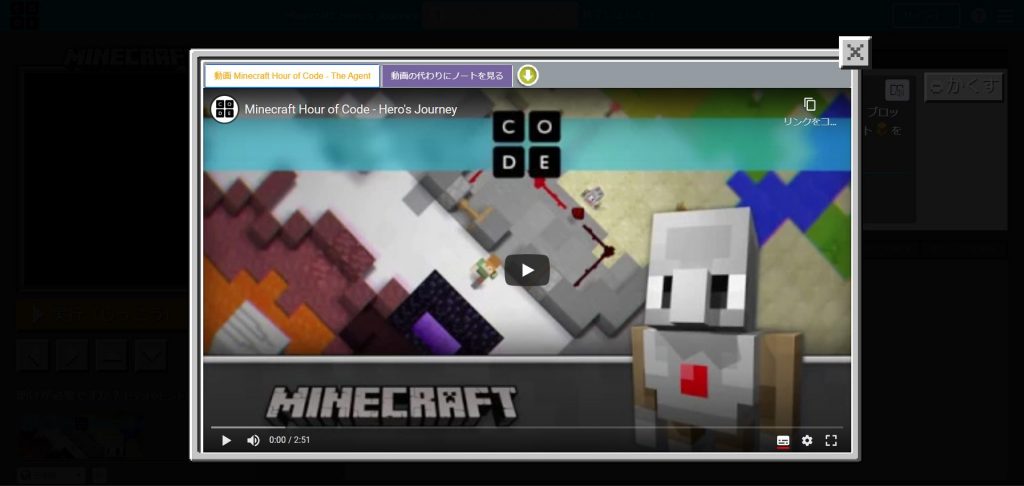The image size is (1024, 486).
Task: Copy video link icon at top right
Action: 810,105
